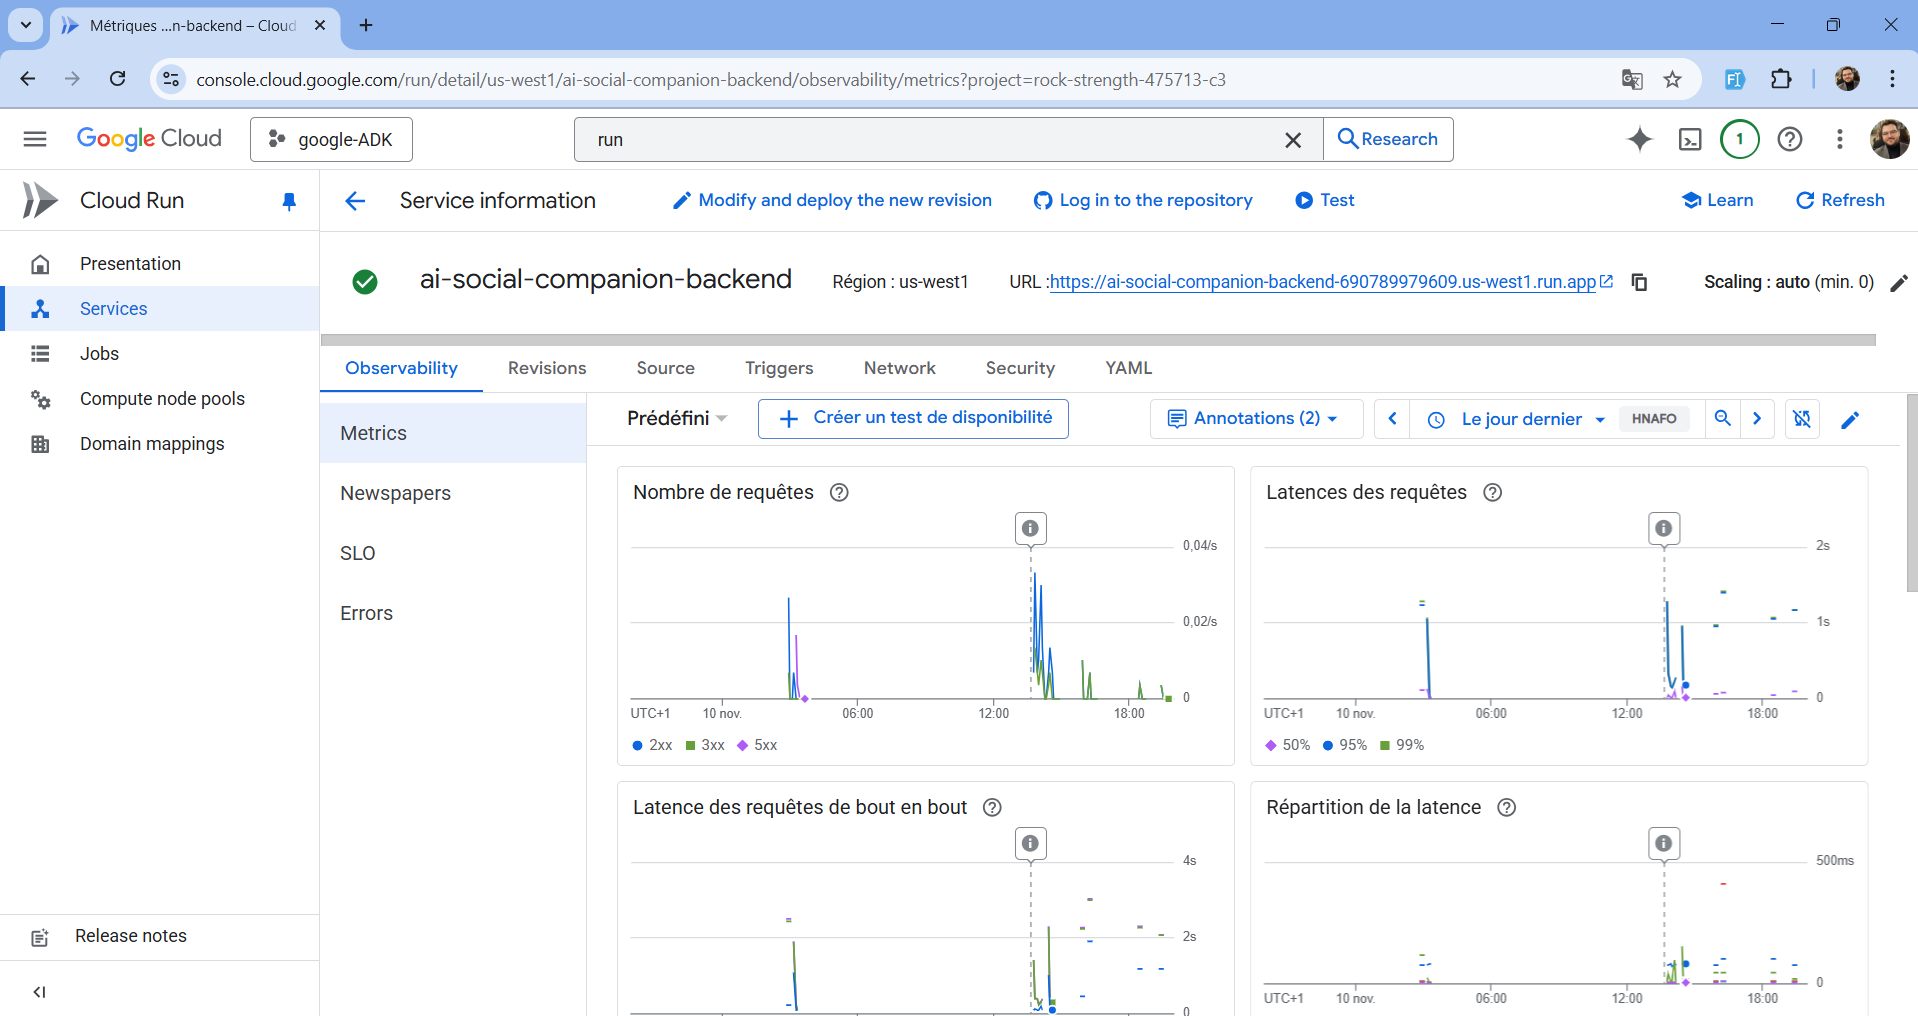
Task: Expand the Annotations (2) dropdown
Action: (x=1256, y=419)
